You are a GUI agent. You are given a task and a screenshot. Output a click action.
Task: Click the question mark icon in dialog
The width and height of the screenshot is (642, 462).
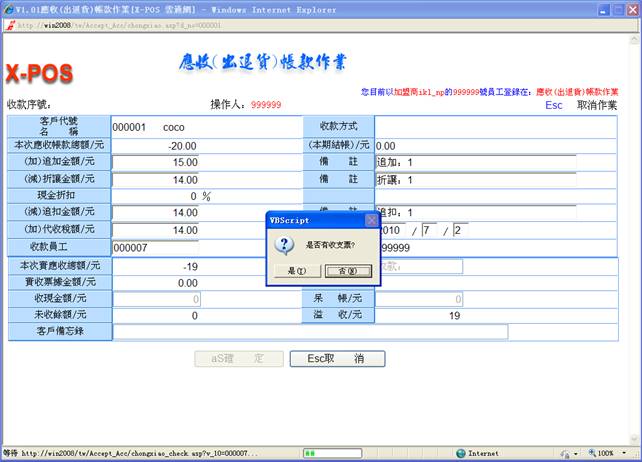(283, 245)
